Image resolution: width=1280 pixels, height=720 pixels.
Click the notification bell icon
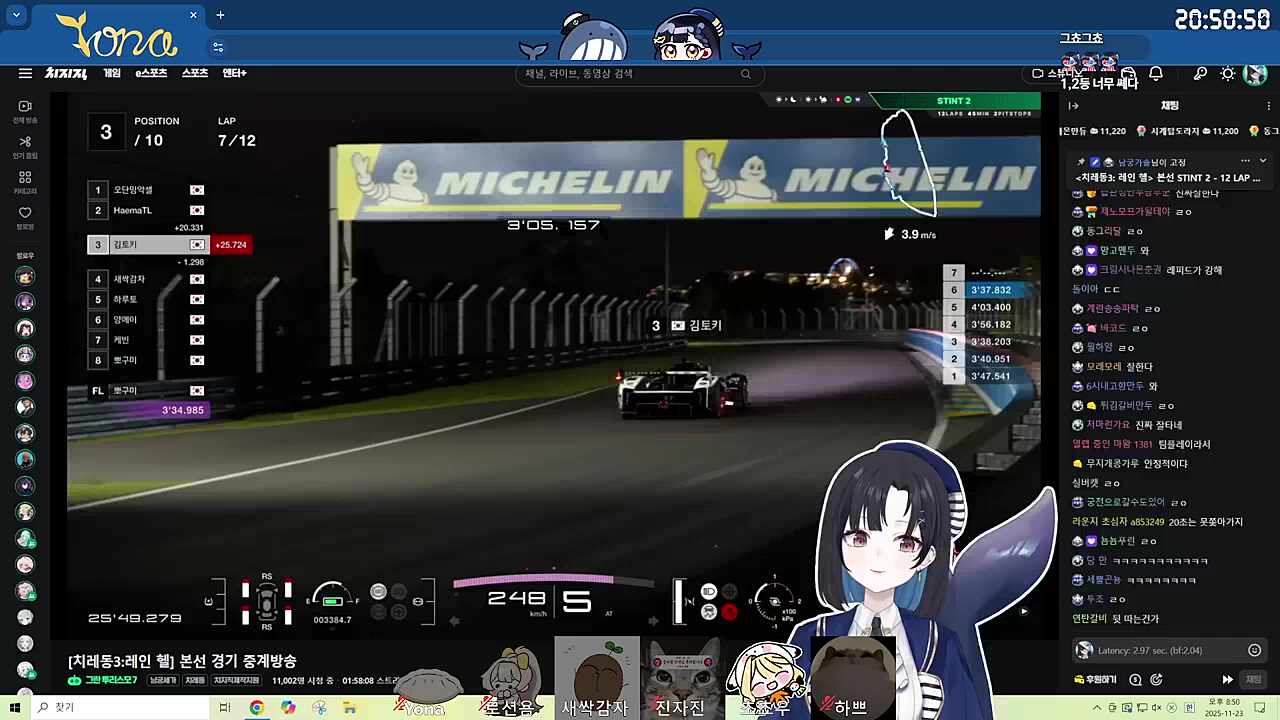pyautogui.click(x=1156, y=73)
